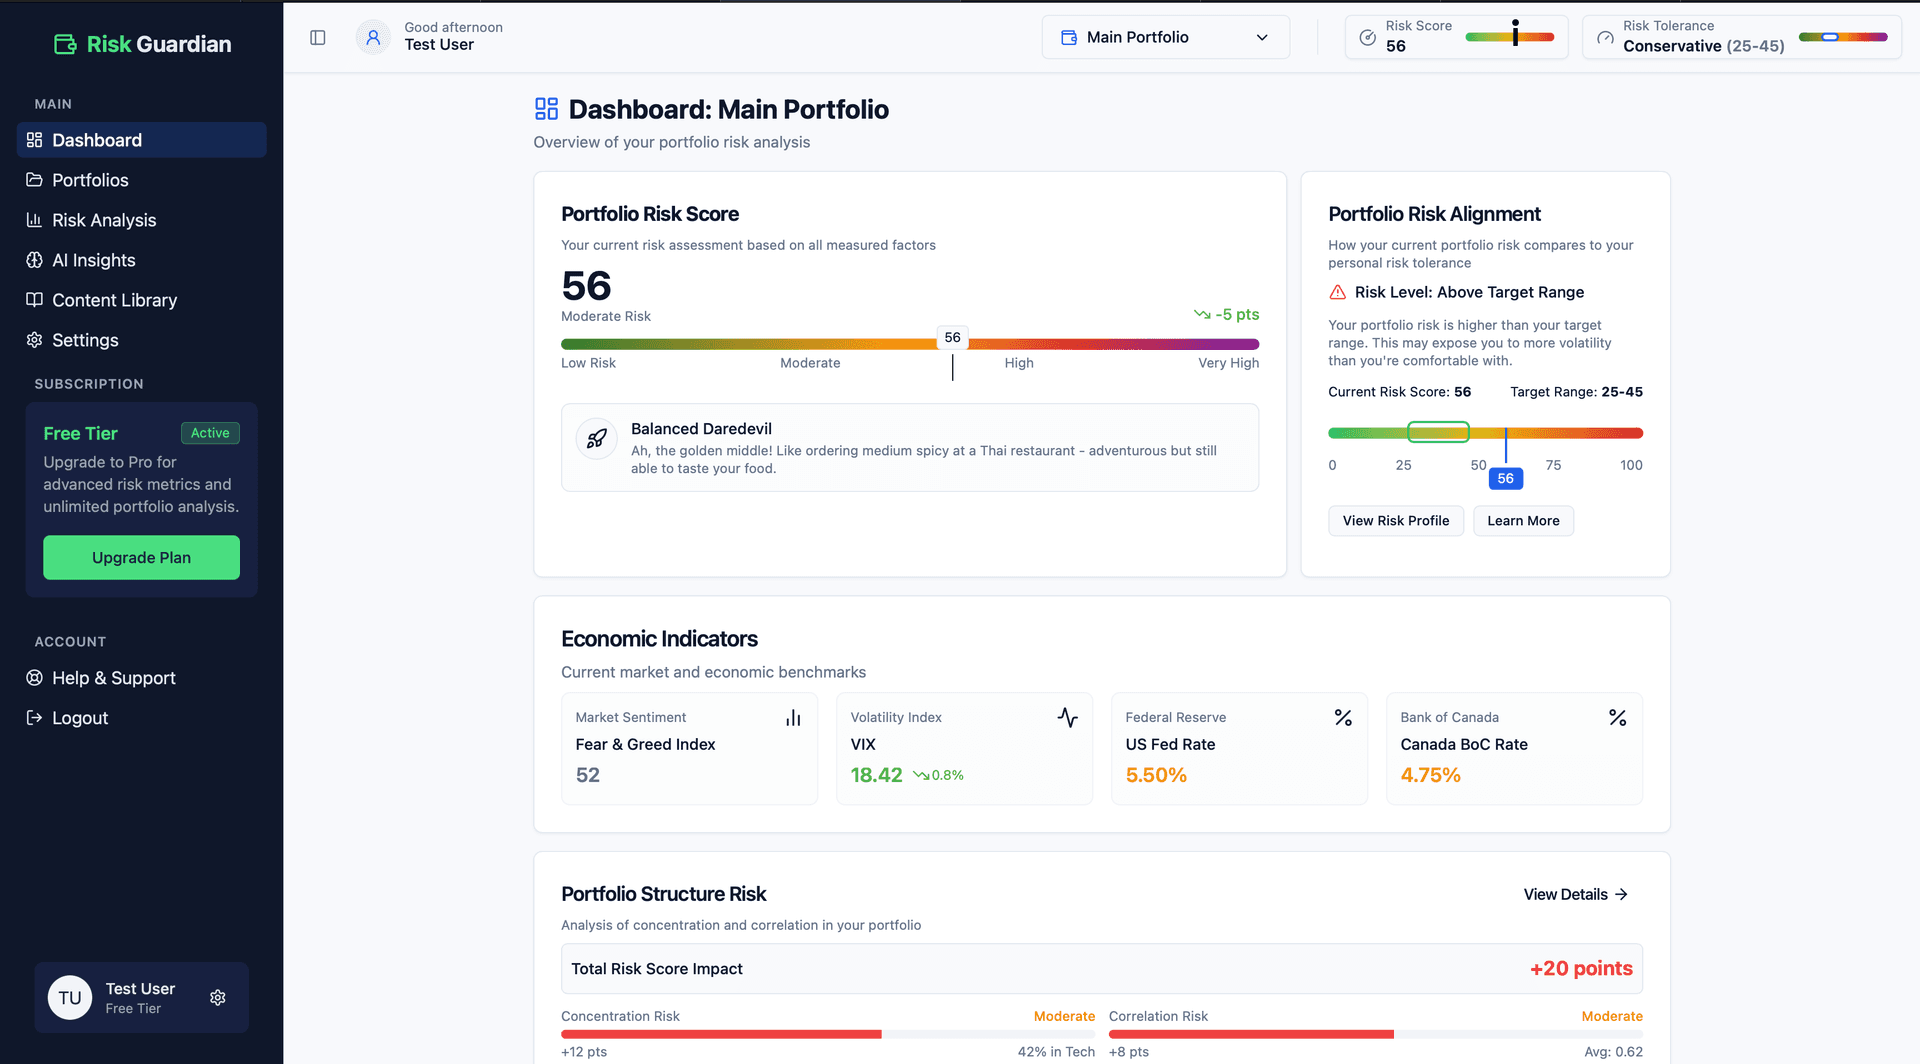Open user settings gear beside Test User
This screenshot has height=1064, width=1920.
[x=218, y=997]
